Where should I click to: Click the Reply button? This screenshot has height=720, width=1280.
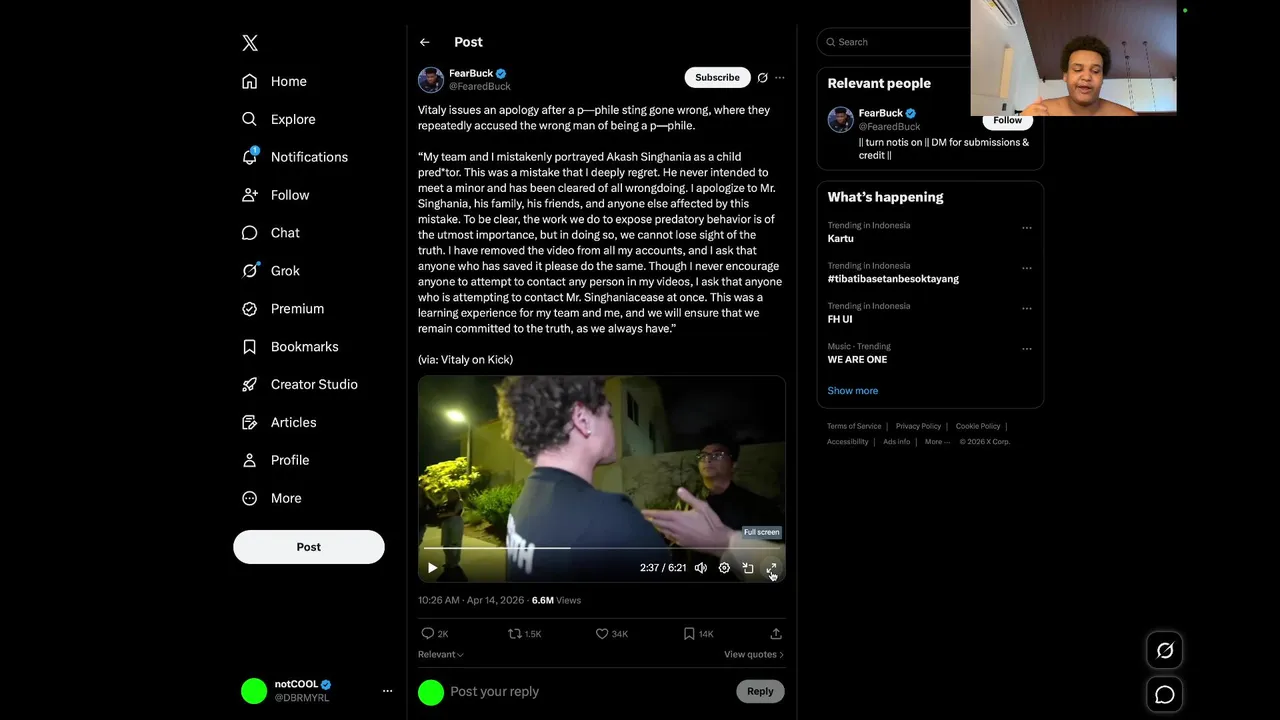coord(760,691)
